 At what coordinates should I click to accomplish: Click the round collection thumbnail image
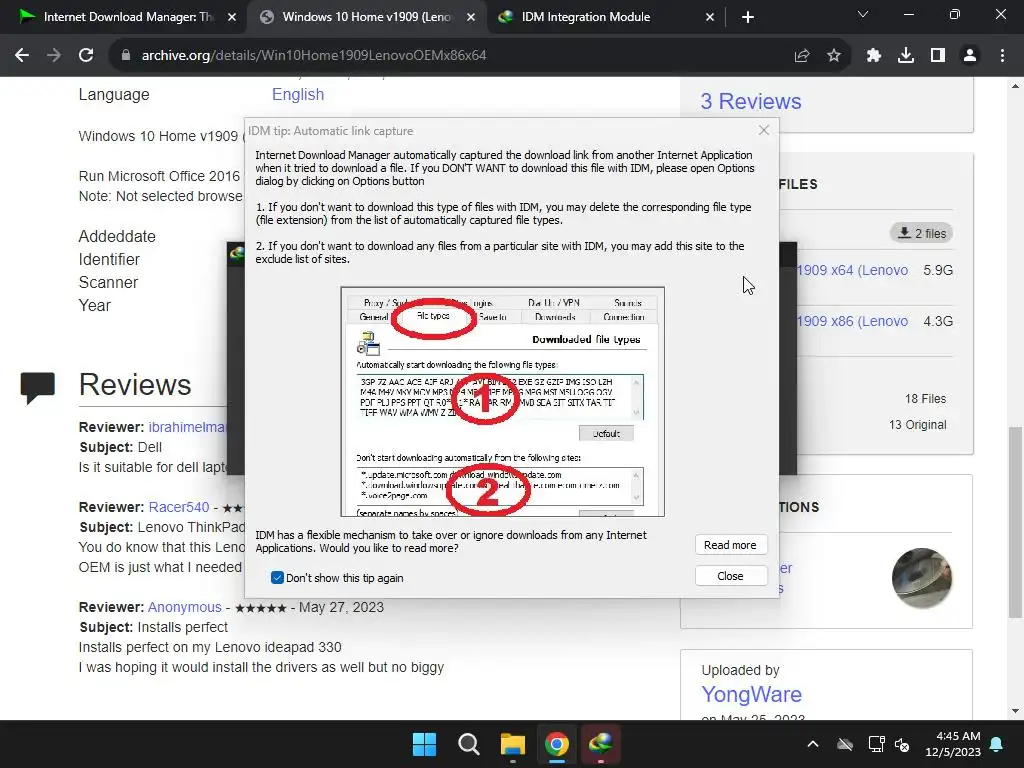click(921, 578)
